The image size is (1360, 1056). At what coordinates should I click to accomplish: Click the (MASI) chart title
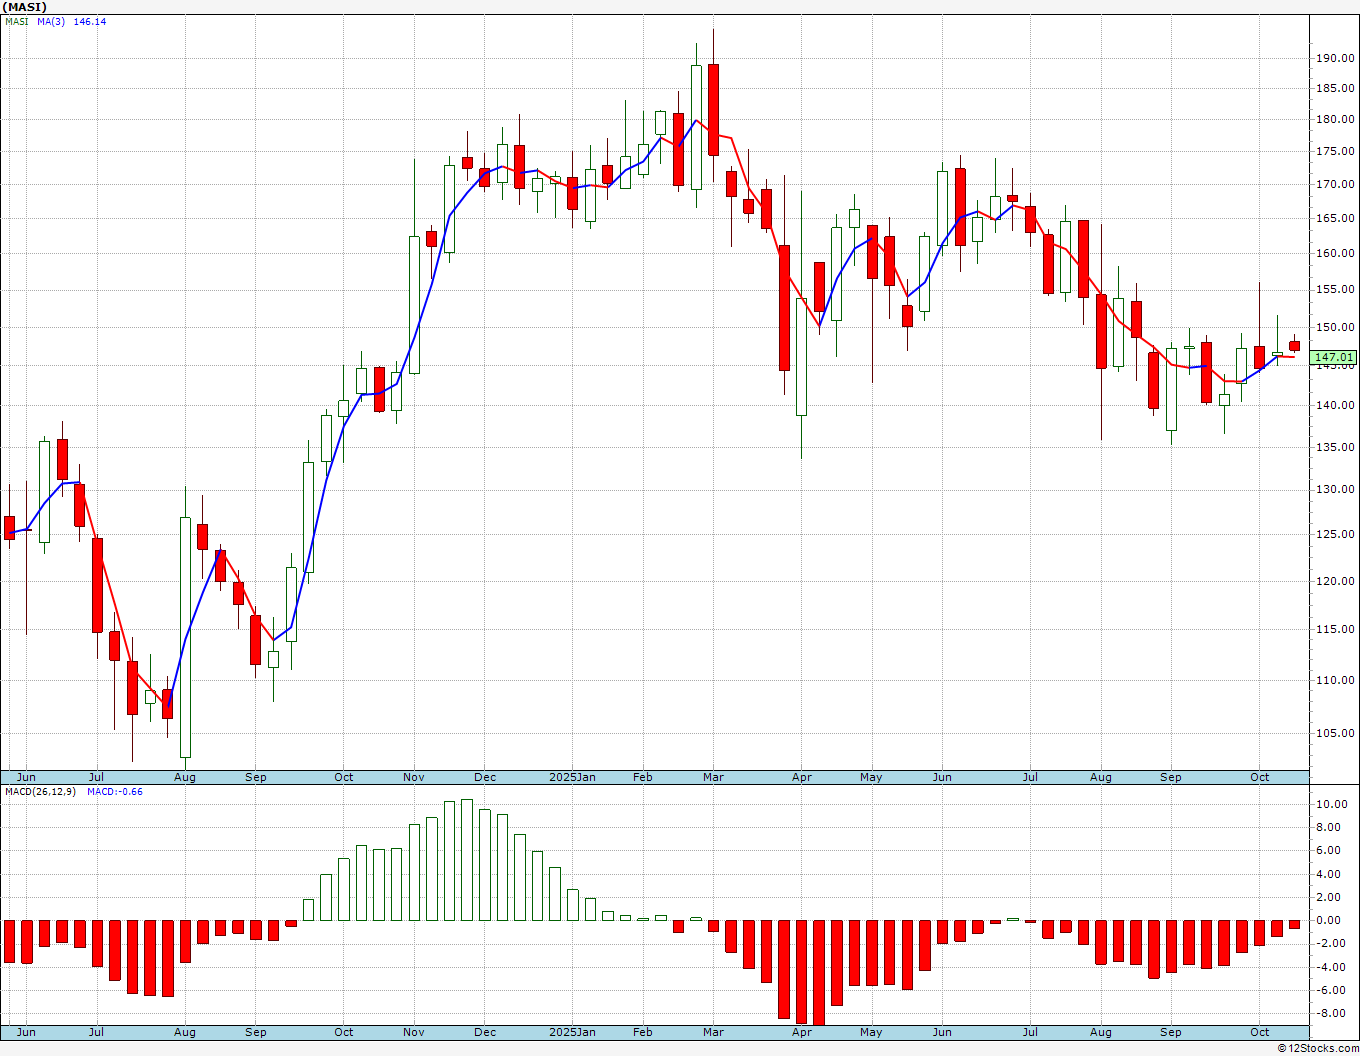pos(26,7)
